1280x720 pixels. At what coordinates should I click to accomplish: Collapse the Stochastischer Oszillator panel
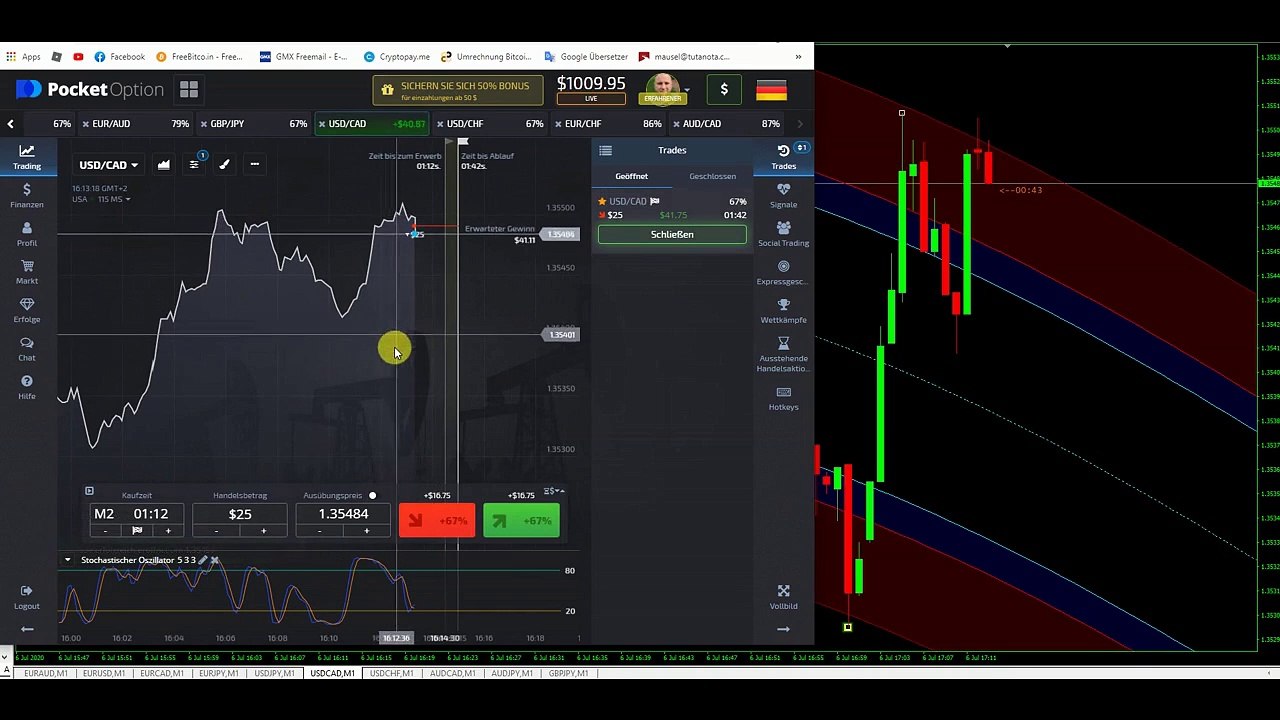67,560
